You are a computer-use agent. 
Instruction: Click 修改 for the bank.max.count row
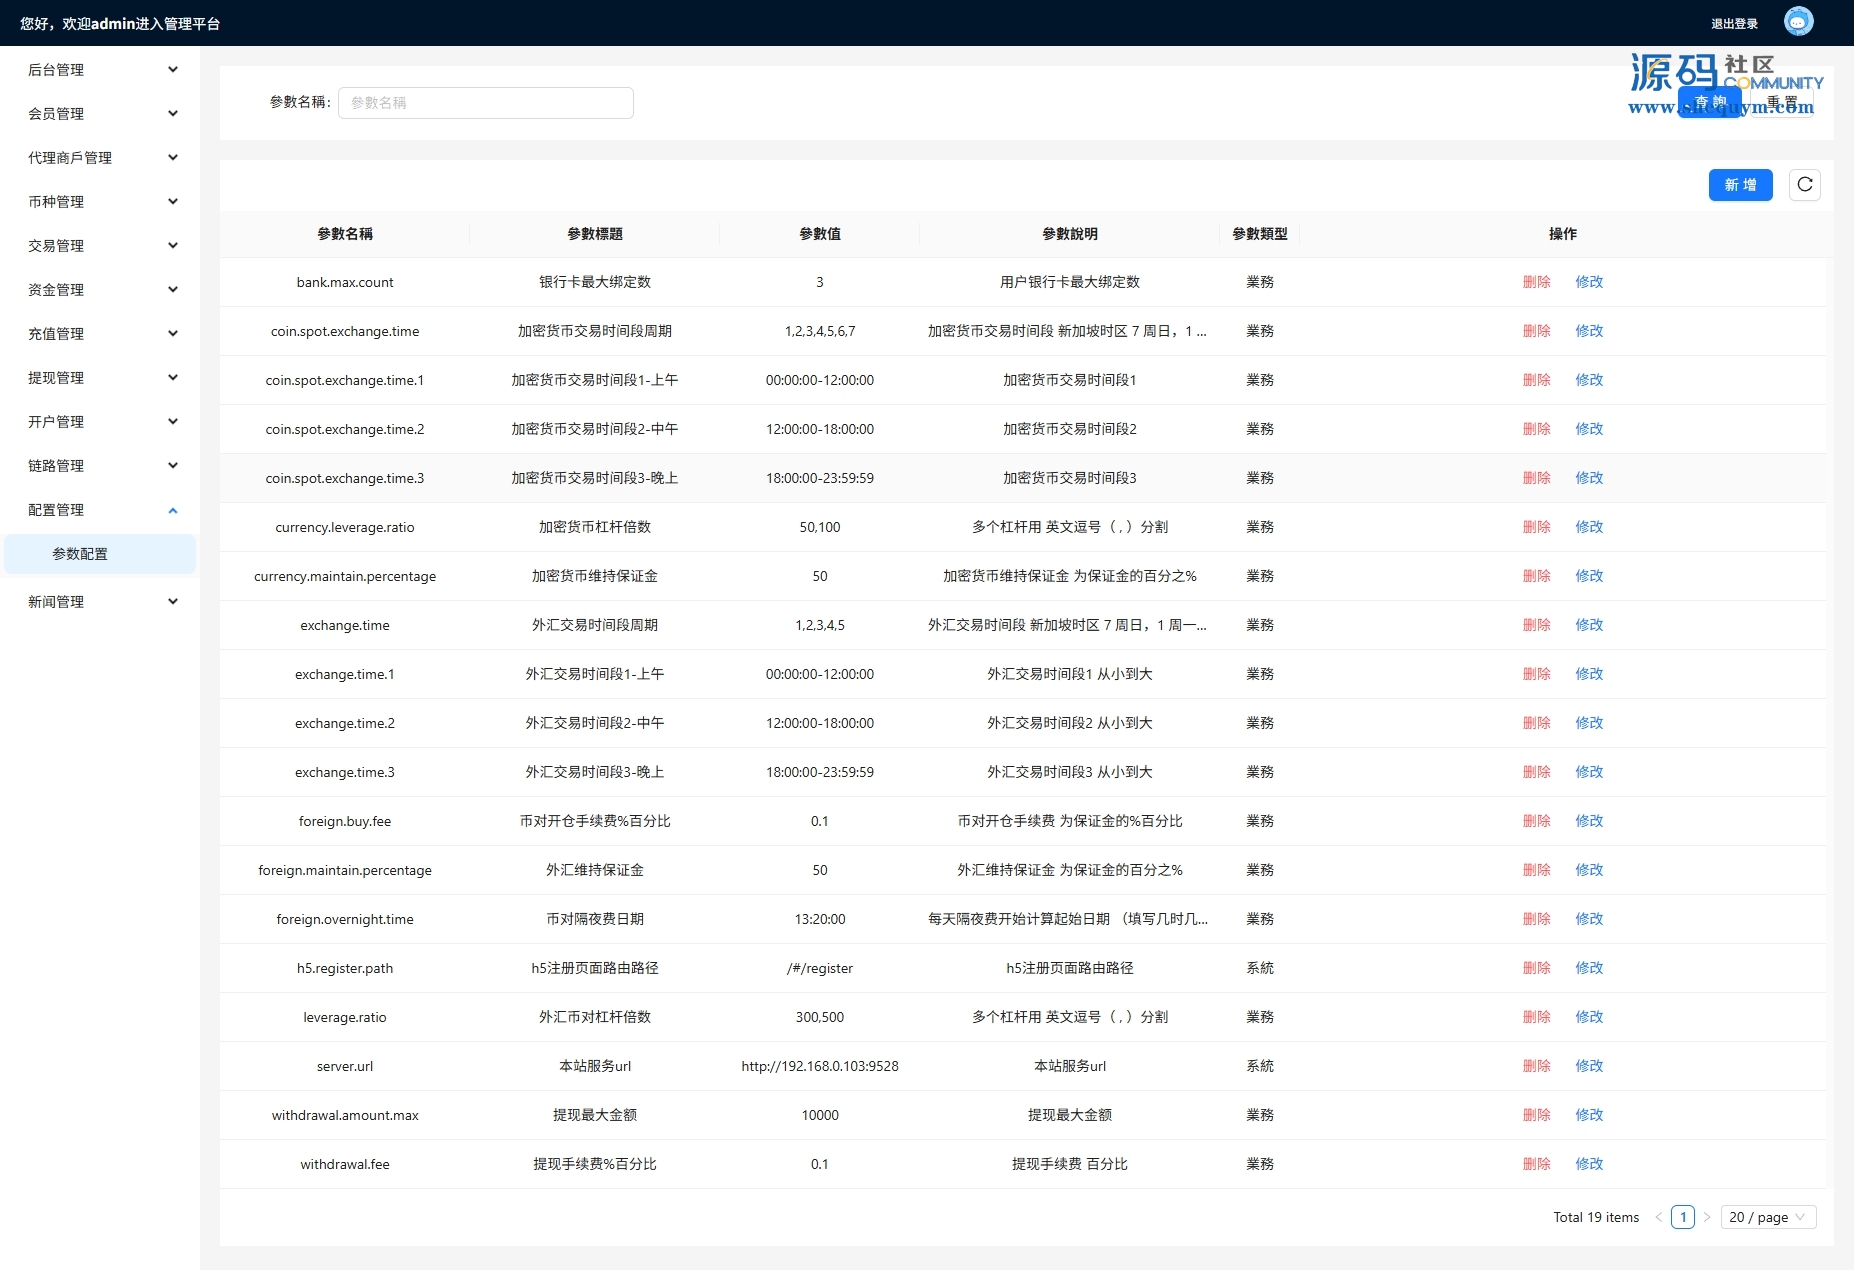tap(1589, 282)
